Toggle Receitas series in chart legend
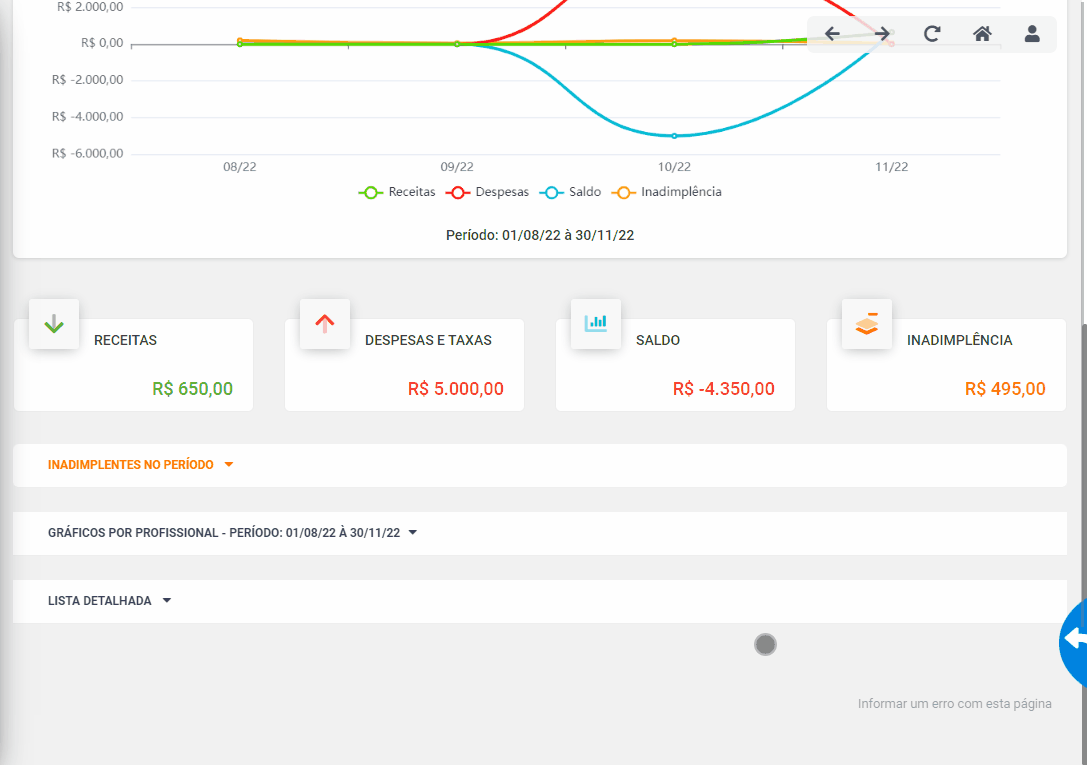The height and width of the screenshot is (765, 1087). (x=397, y=192)
